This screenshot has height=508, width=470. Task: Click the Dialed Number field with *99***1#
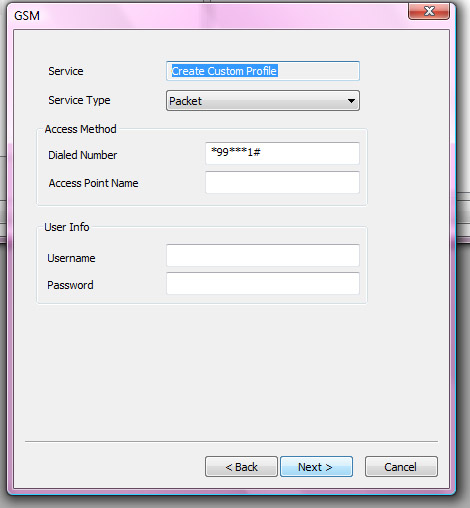(x=282, y=153)
